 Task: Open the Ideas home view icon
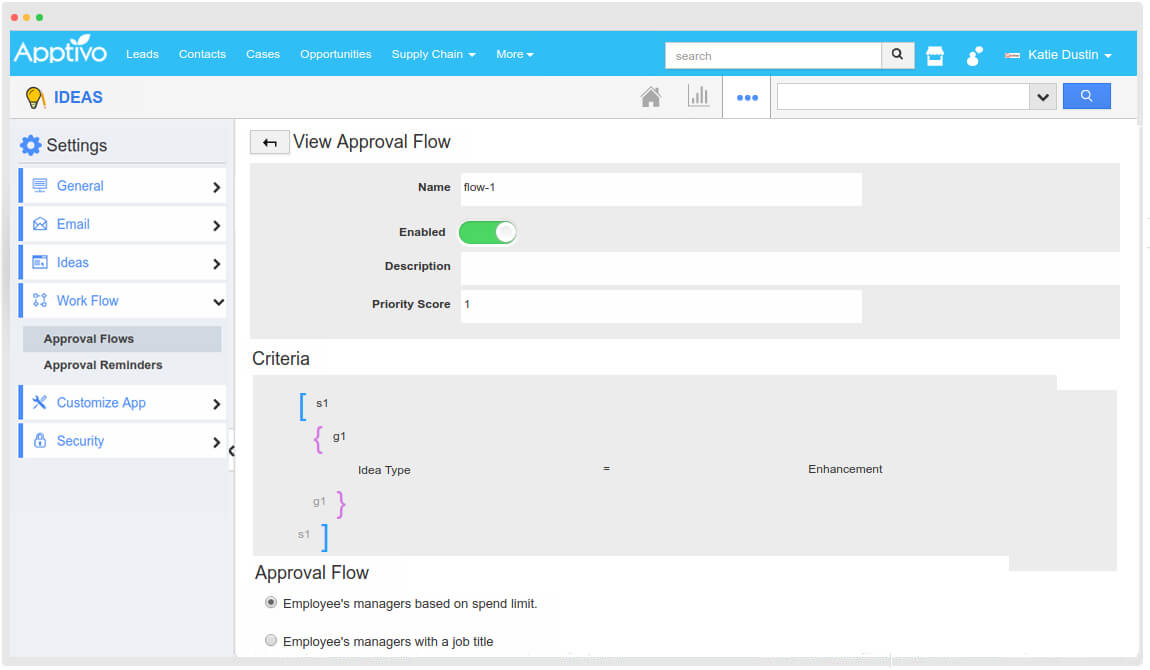[651, 95]
